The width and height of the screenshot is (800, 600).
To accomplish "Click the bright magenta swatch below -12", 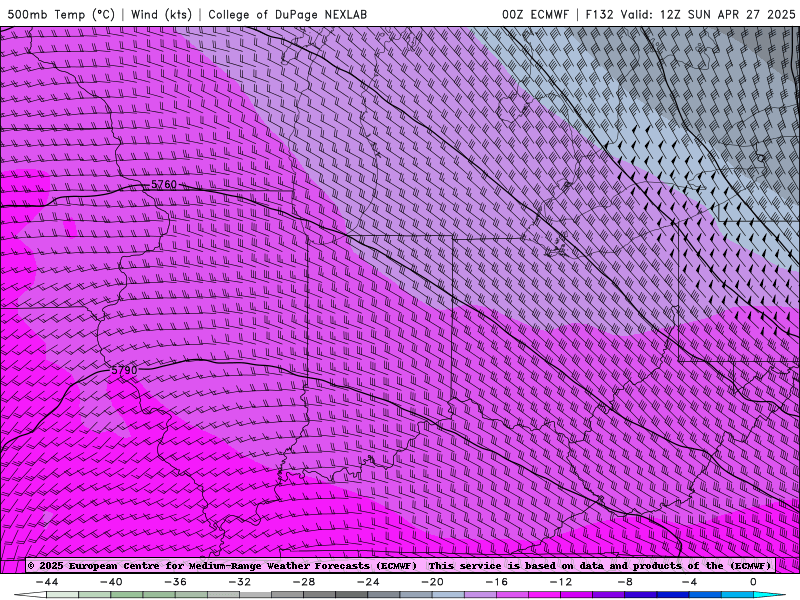I will [545, 595].
